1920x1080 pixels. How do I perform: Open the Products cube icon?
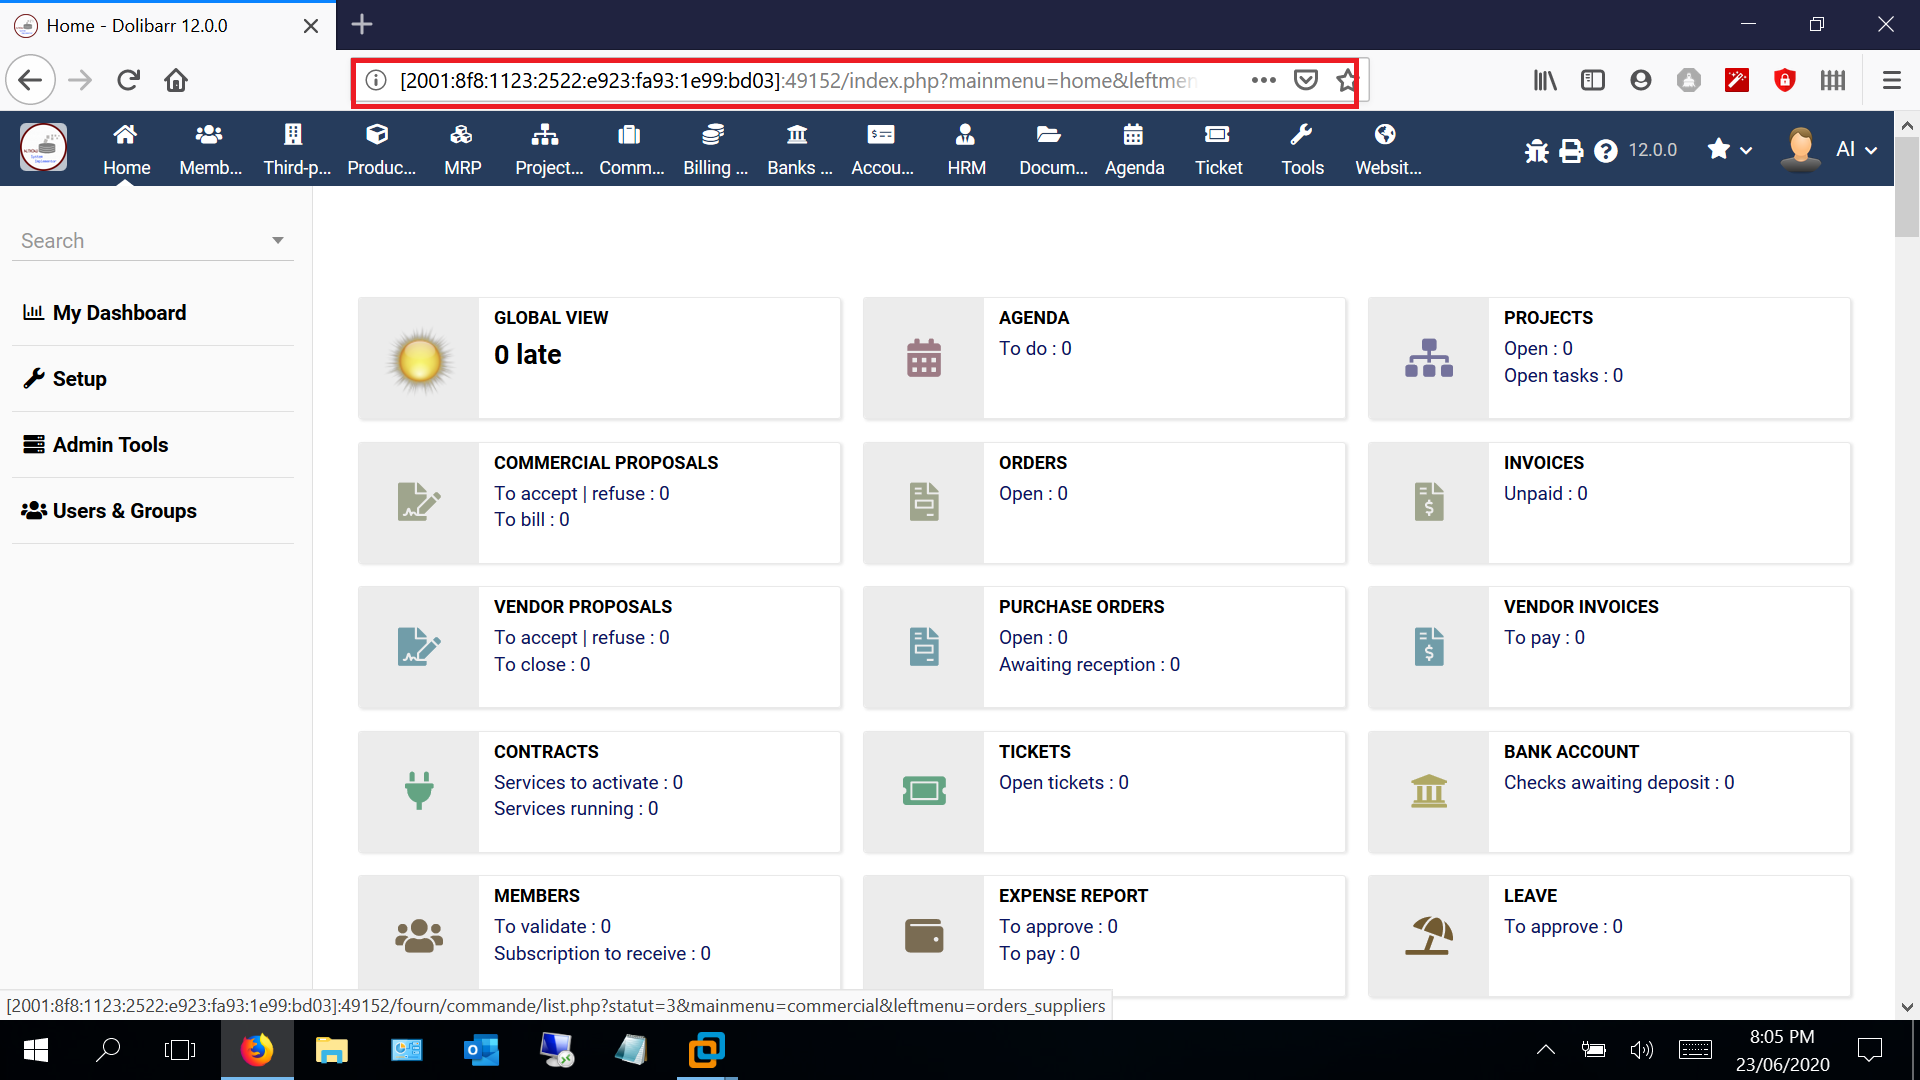[377, 134]
